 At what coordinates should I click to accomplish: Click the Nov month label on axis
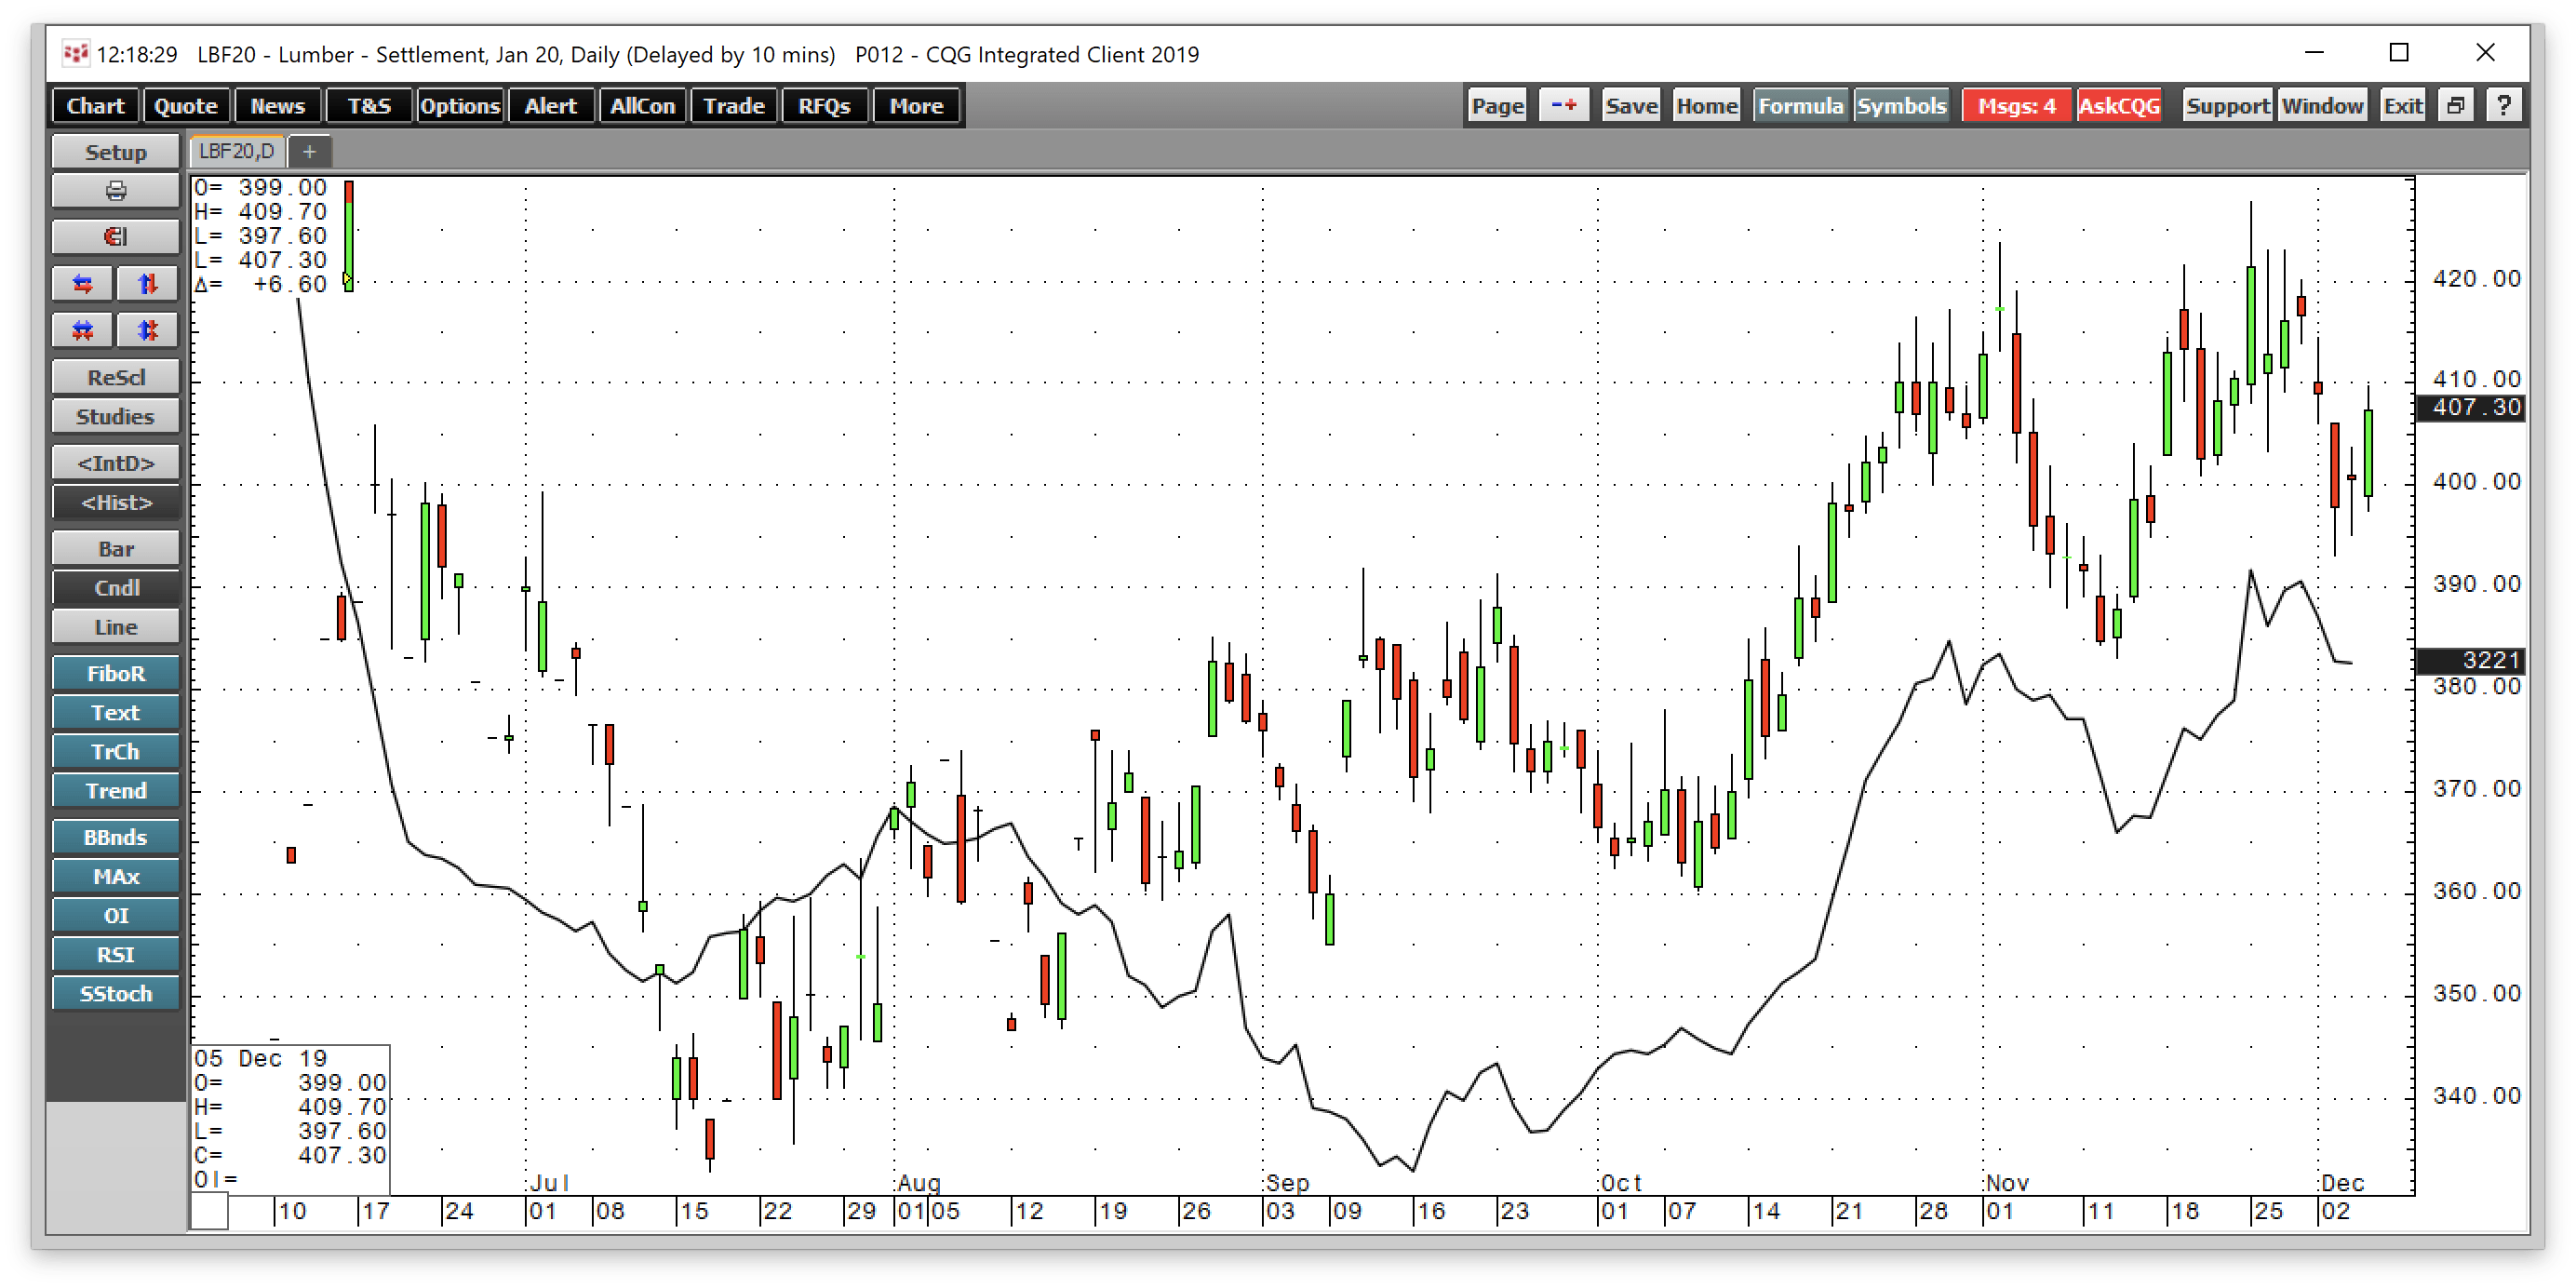tap(2007, 1183)
